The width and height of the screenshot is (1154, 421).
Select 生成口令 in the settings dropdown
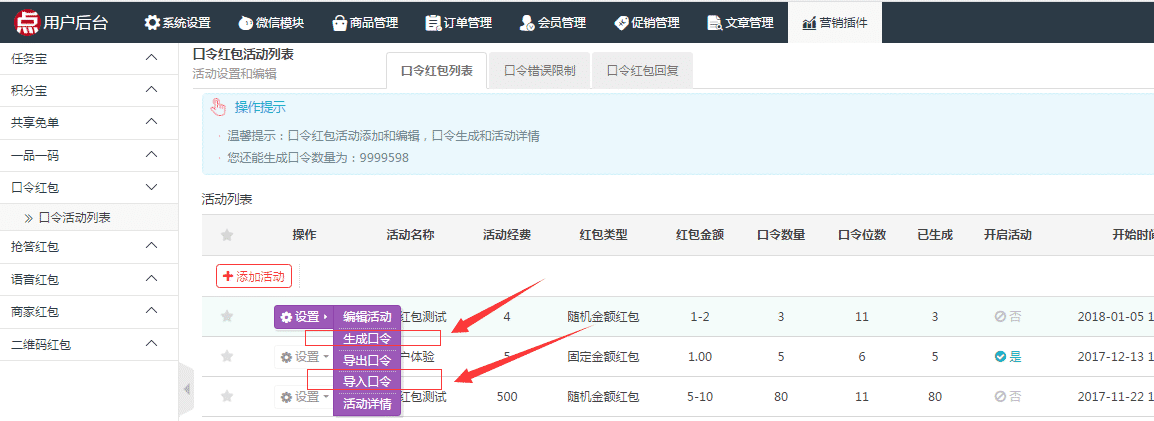367,338
